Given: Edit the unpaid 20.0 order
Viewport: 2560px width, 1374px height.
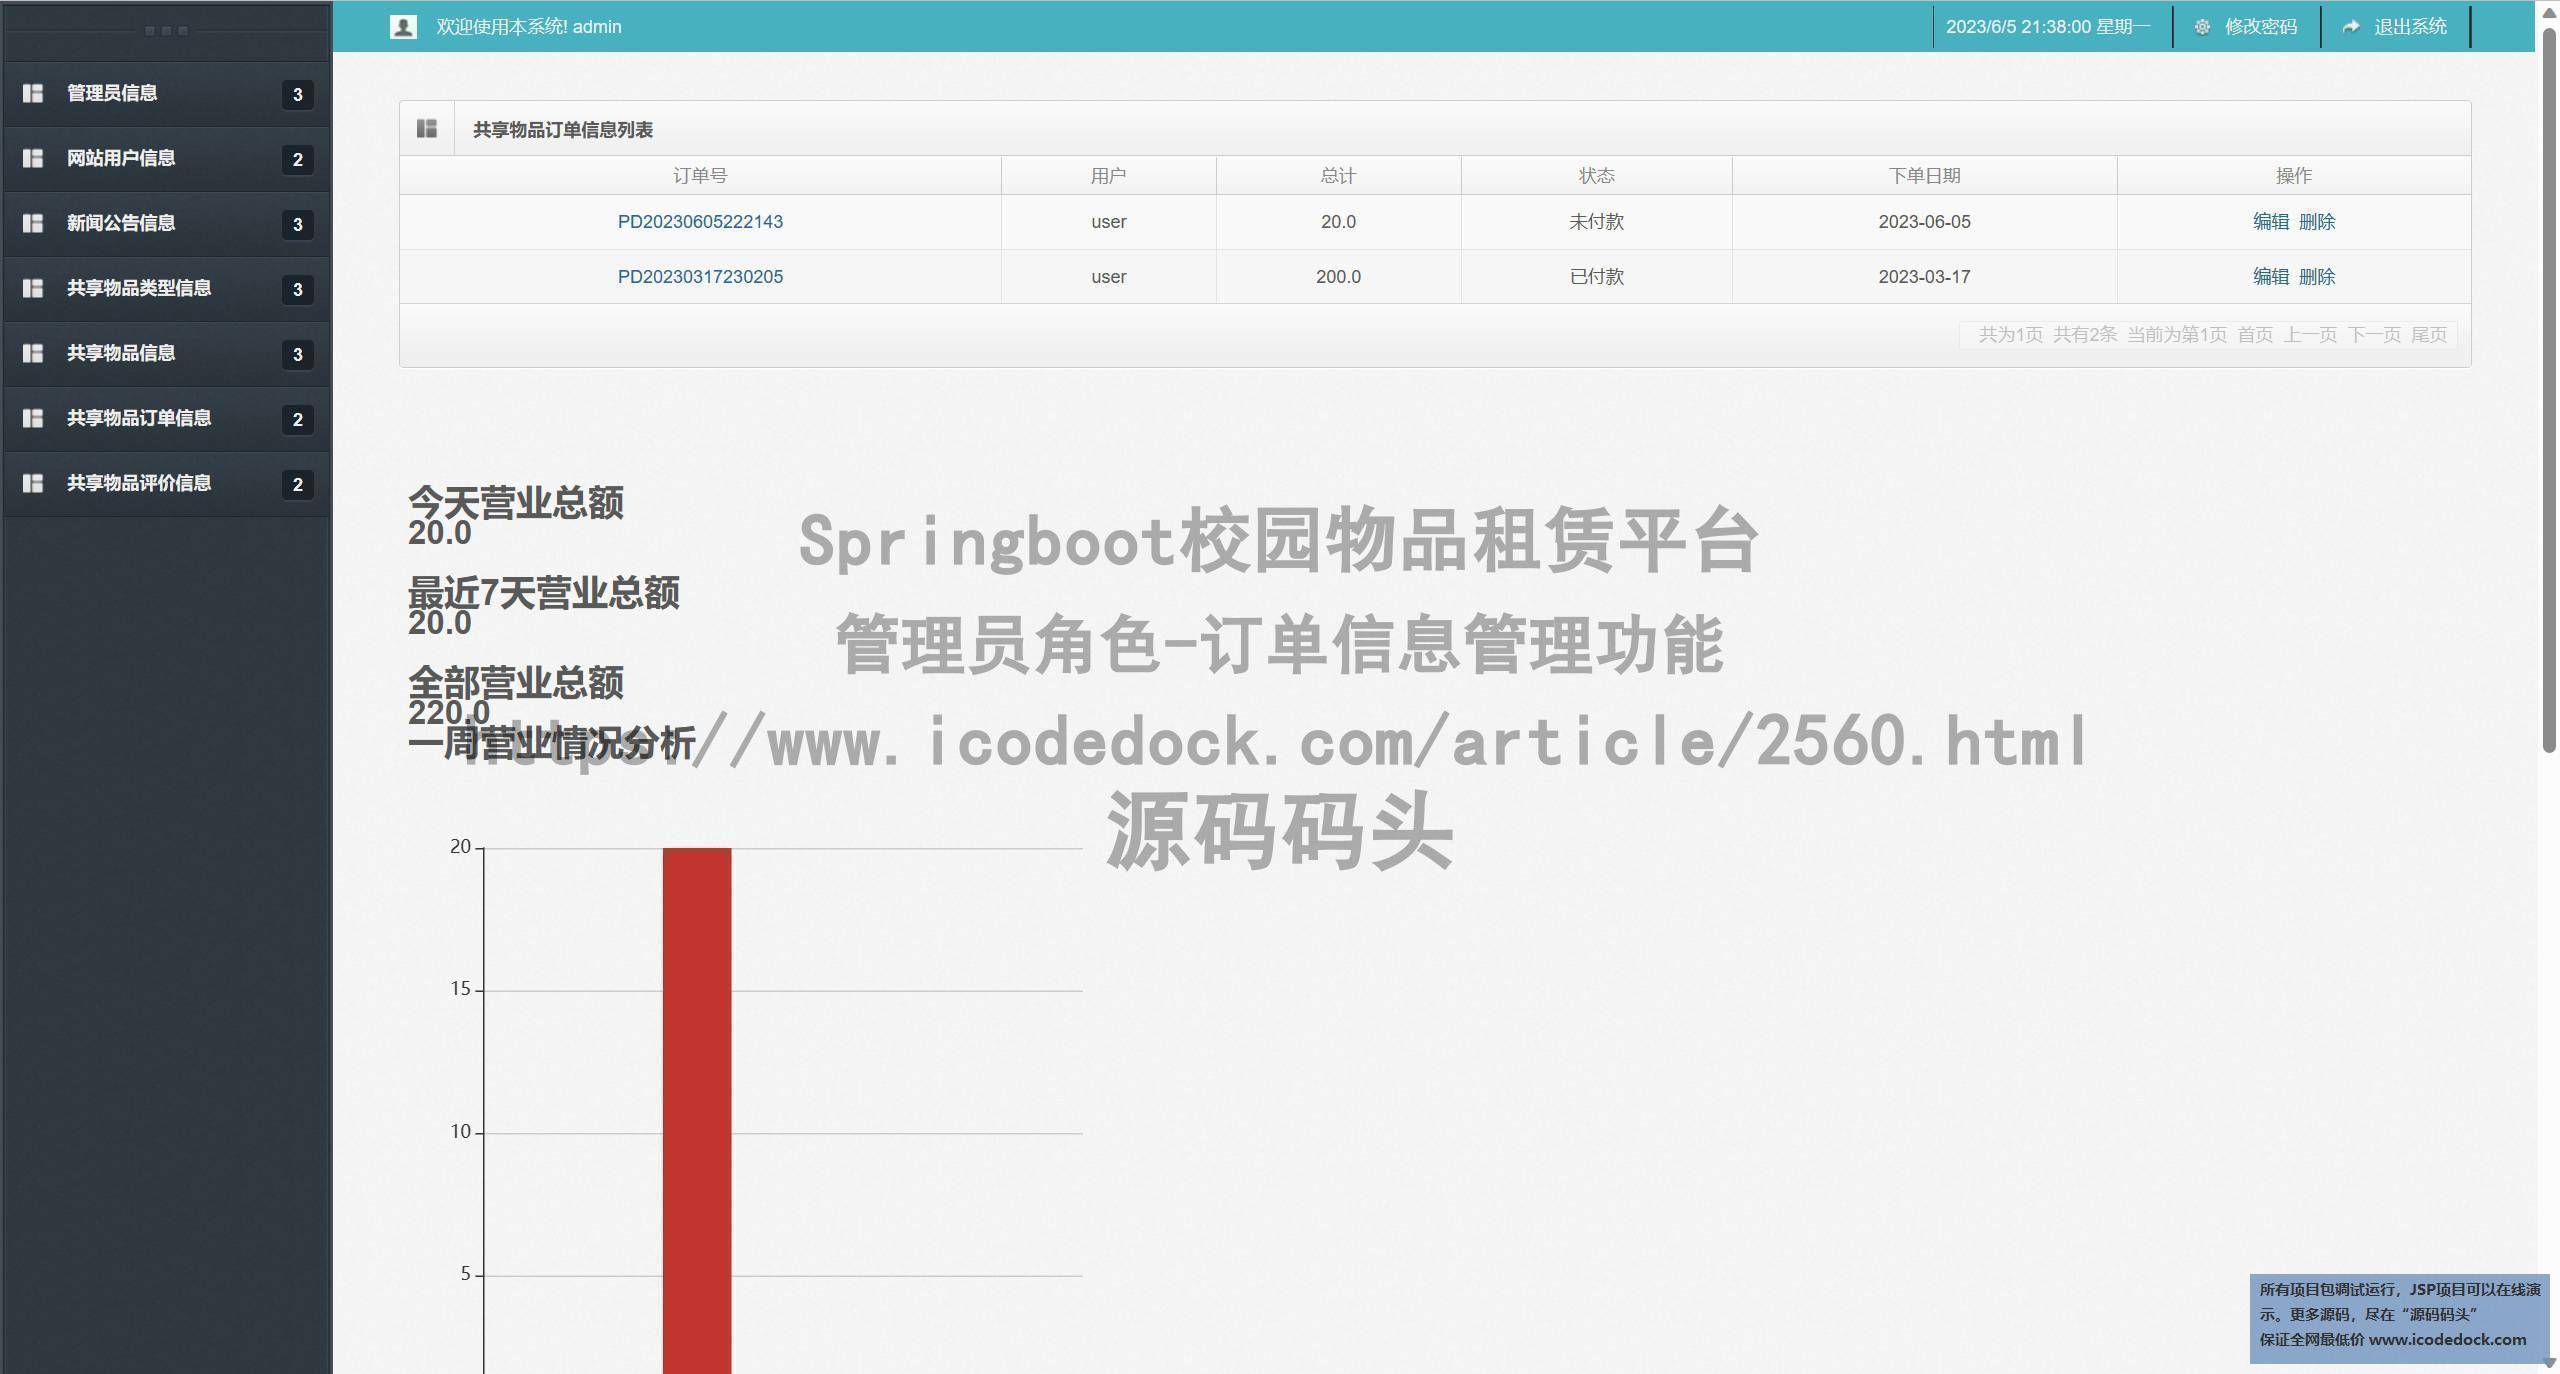Looking at the screenshot, I should click(x=2270, y=222).
